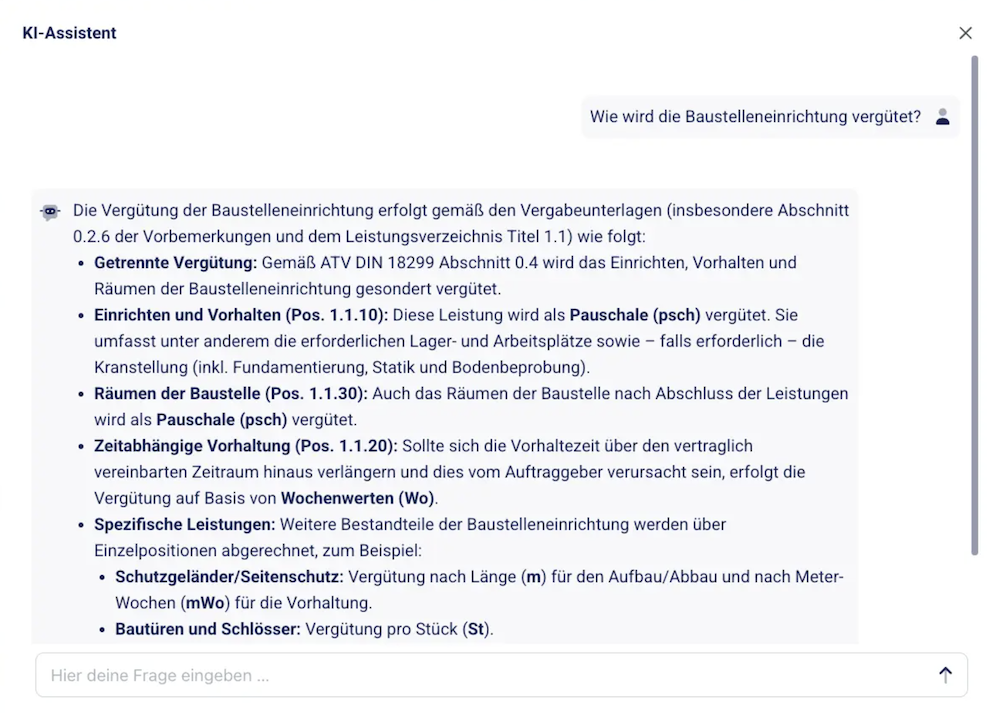Click the 'KI-Assistent' panel title

click(69, 33)
